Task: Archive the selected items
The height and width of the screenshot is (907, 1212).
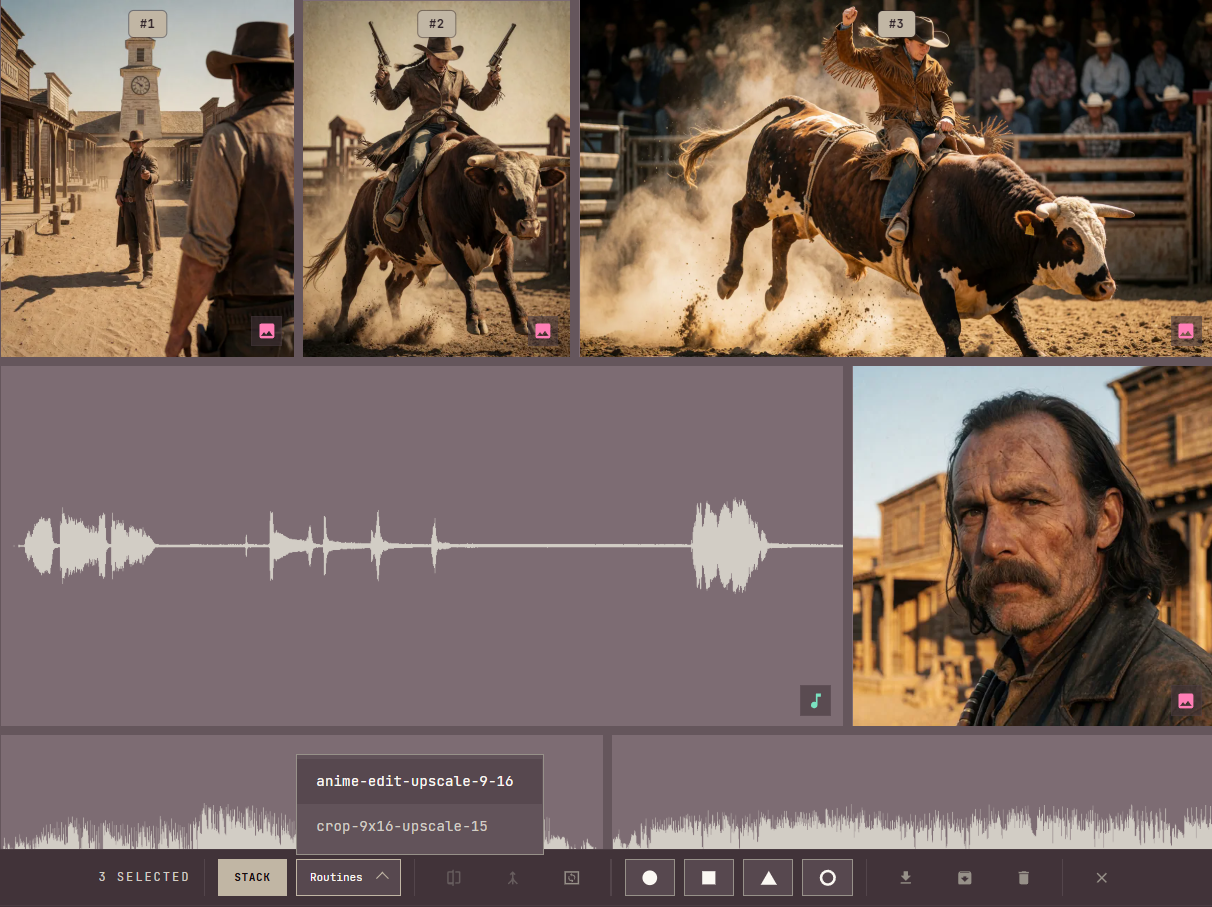Action: click(x=965, y=877)
